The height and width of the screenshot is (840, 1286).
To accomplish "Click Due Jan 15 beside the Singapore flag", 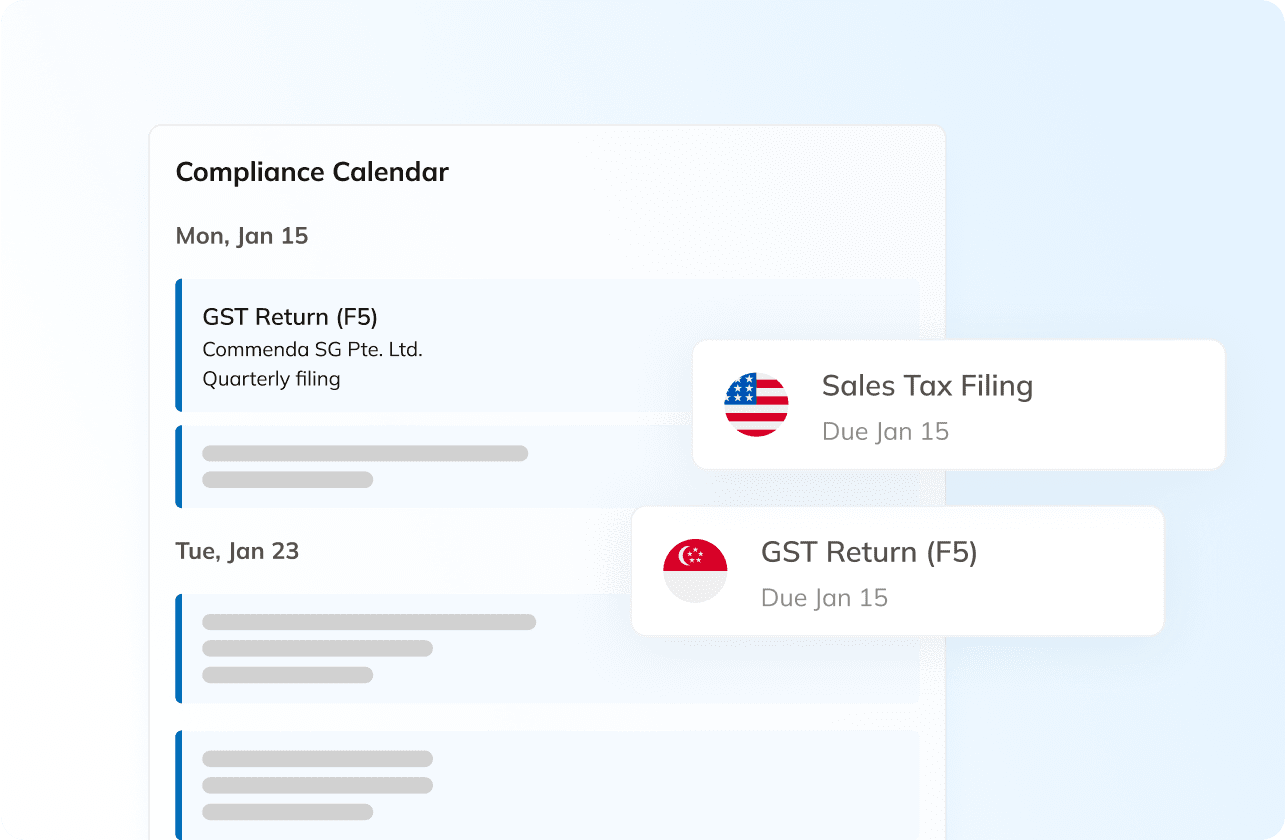I will coord(824,598).
